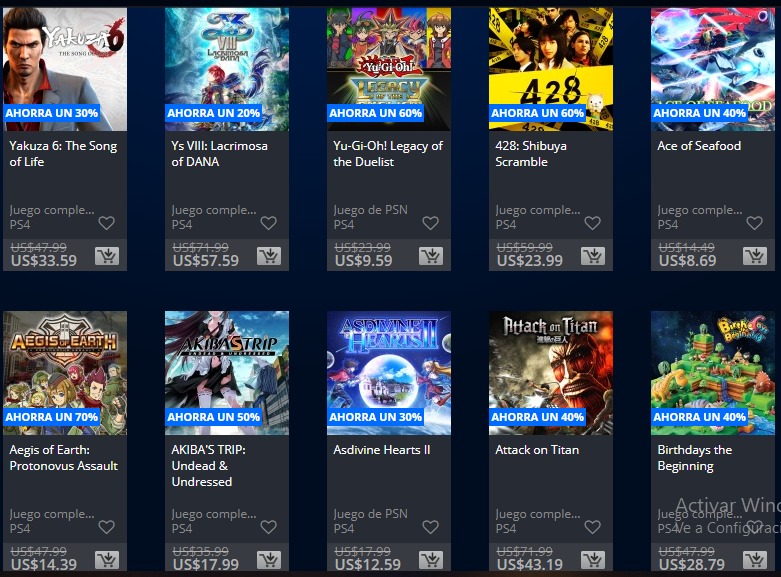Add Asdivine Hearts II to cart
781x577 pixels.
point(431,560)
